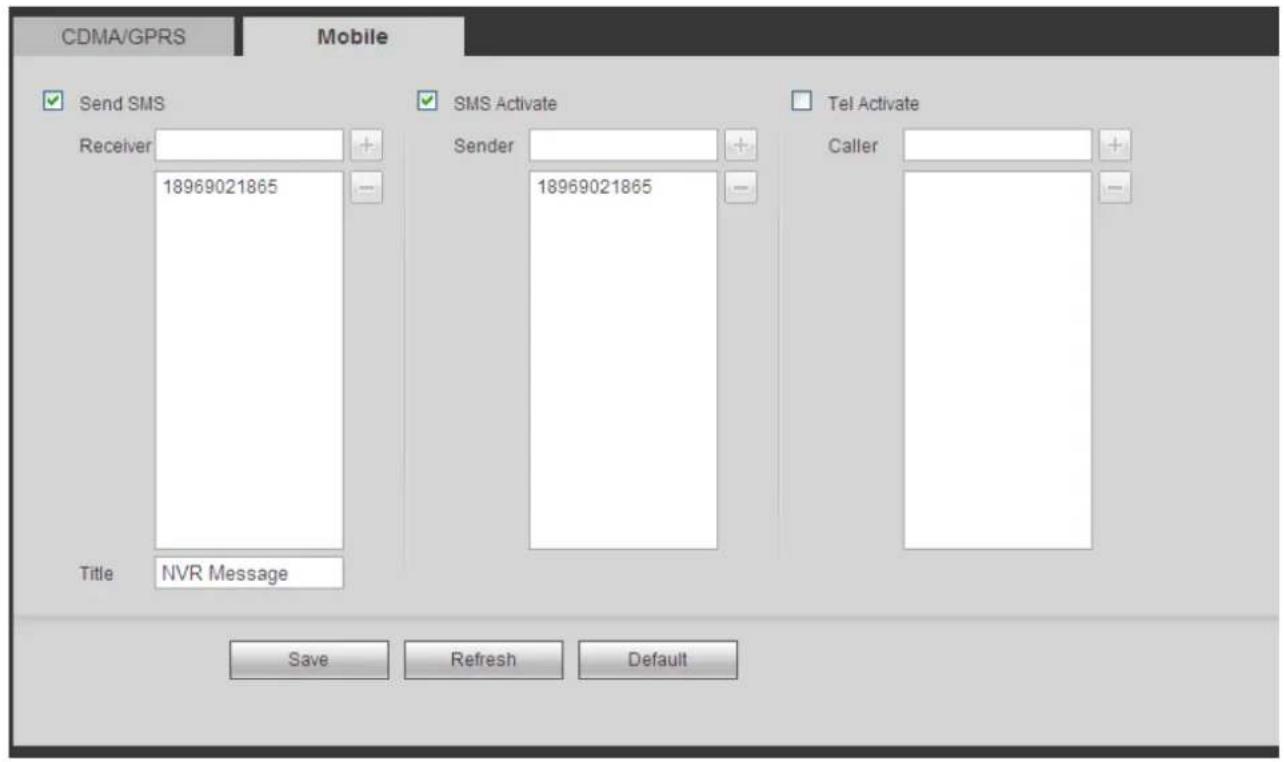Click inside the empty Caller list box
Screen dimensions: 1284x762
point(997,360)
